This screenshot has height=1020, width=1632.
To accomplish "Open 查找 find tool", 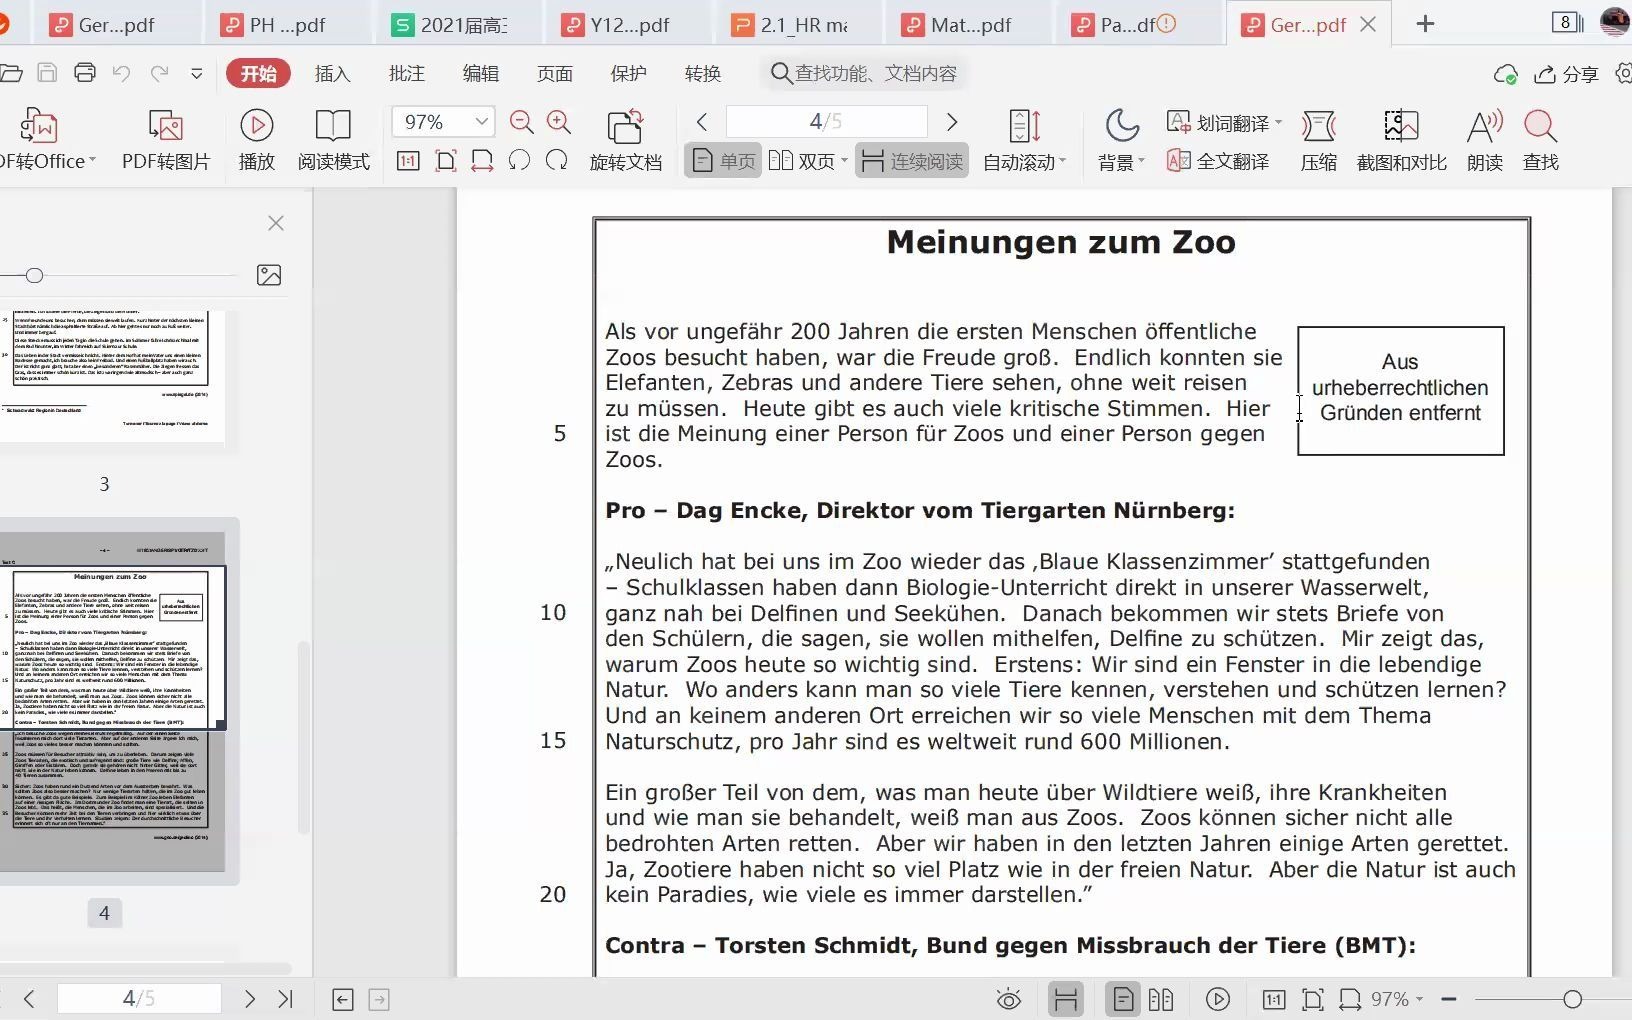I will (x=1541, y=139).
